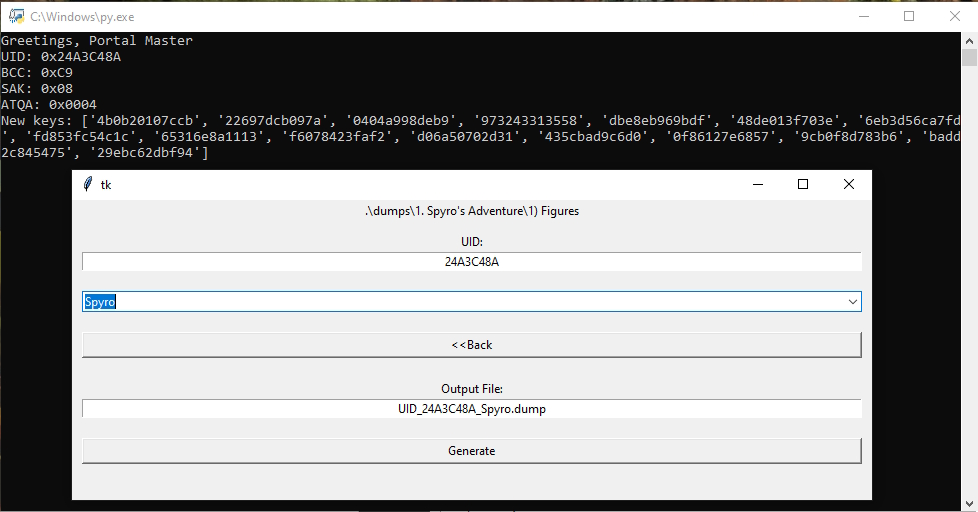The height and width of the screenshot is (512, 978).
Task: Click the console scrollbar thumb
Action: (x=969, y=57)
